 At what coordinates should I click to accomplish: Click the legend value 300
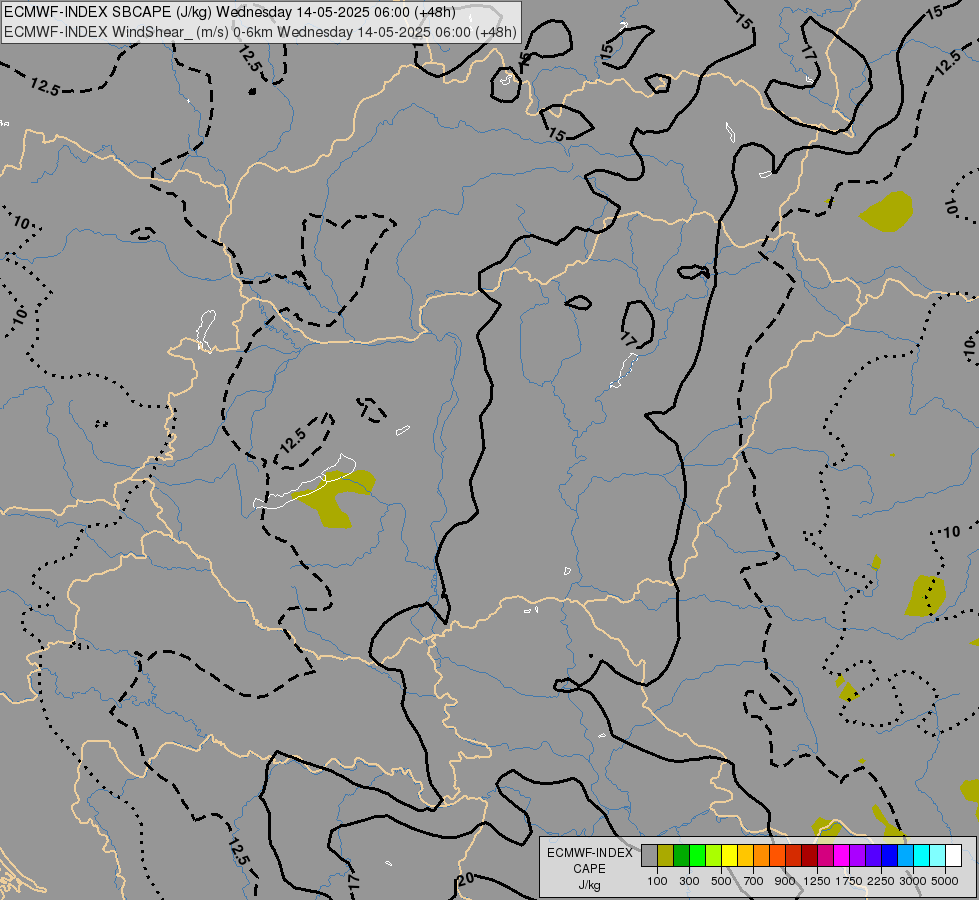689,881
